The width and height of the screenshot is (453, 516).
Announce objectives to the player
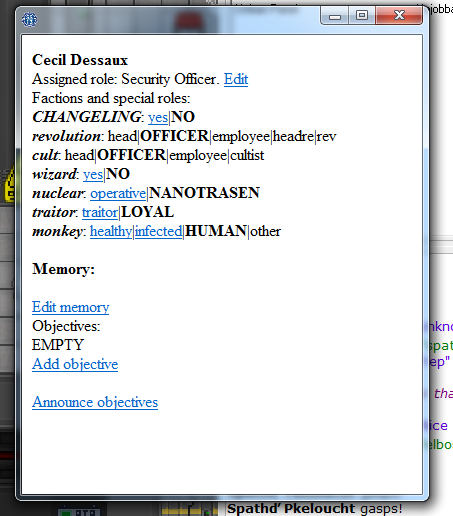pos(95,402)
